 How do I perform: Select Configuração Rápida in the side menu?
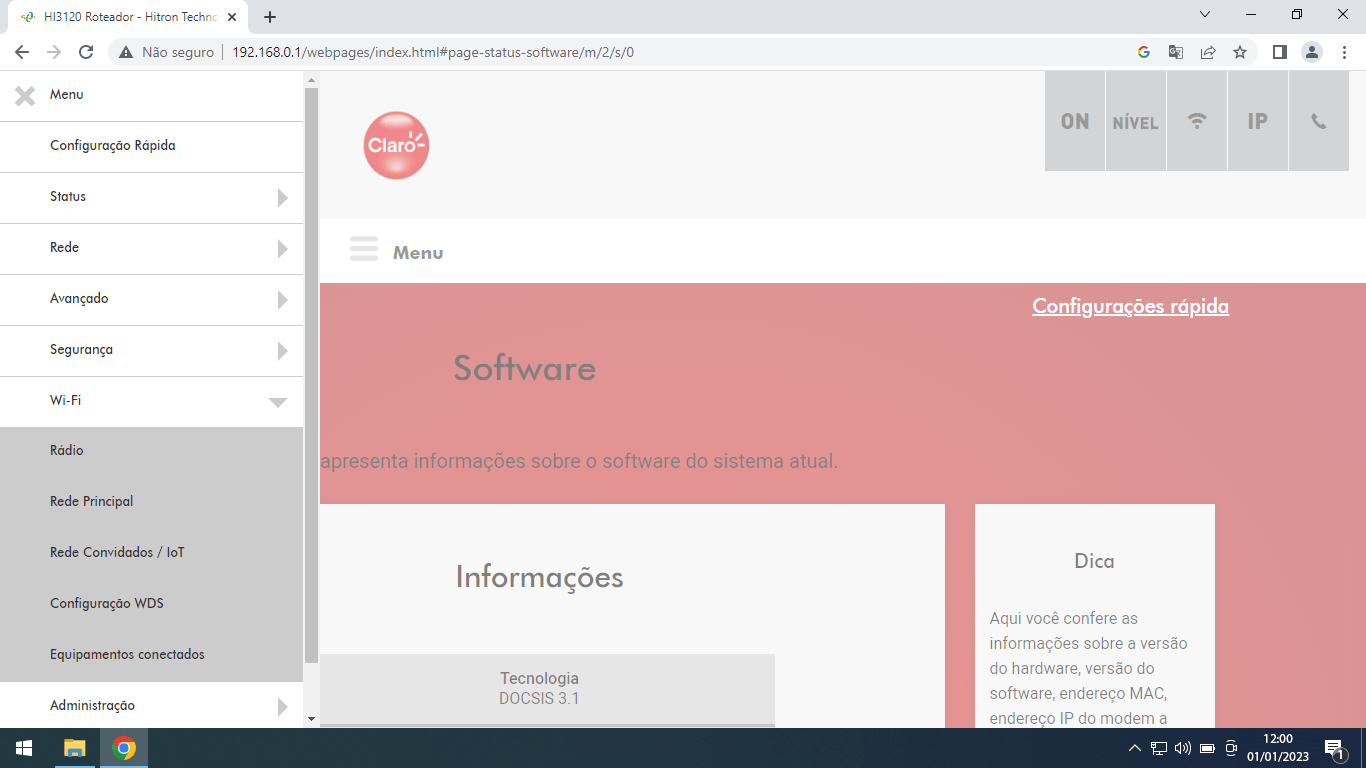[x=113, y=146]
